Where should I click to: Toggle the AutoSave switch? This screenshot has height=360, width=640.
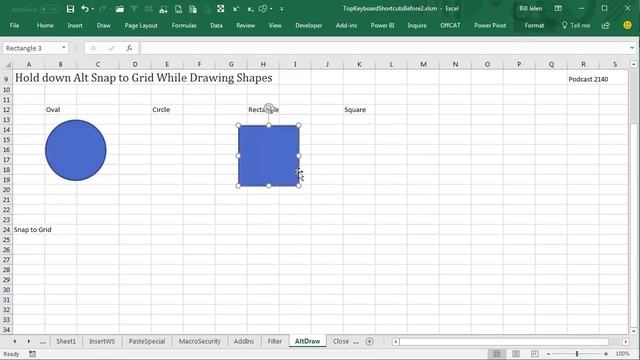(49, 9)
